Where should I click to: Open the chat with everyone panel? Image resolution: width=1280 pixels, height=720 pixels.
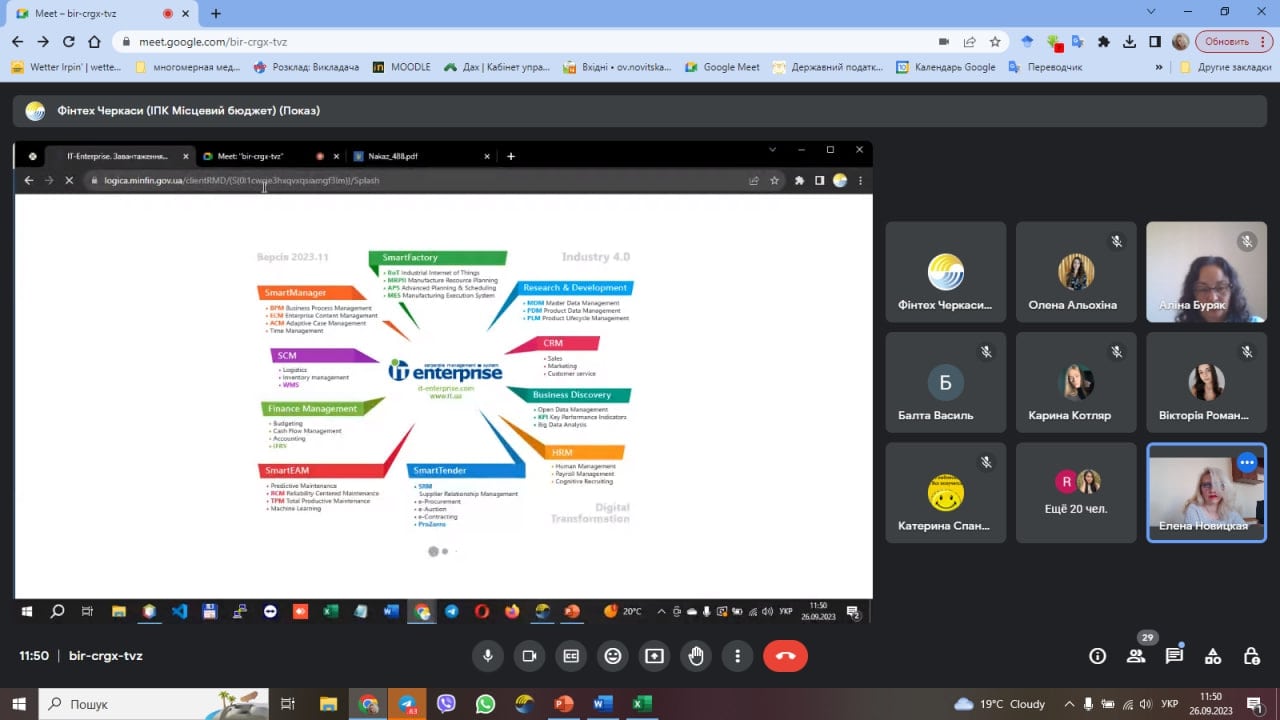pos(1174,656)
